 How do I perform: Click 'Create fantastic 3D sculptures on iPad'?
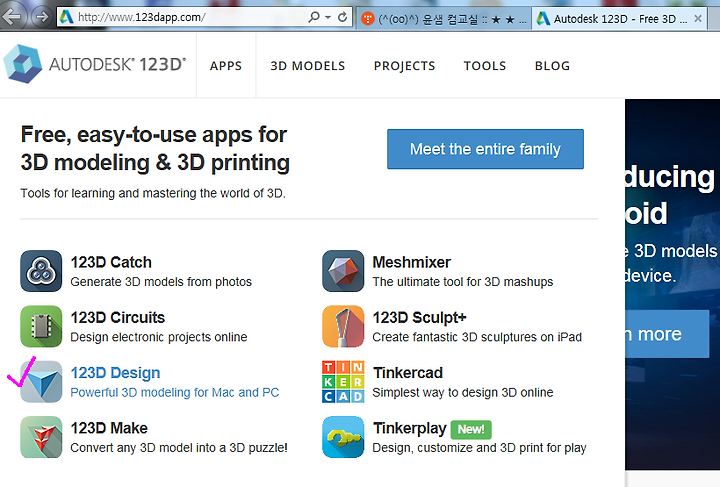pos(477,337)
